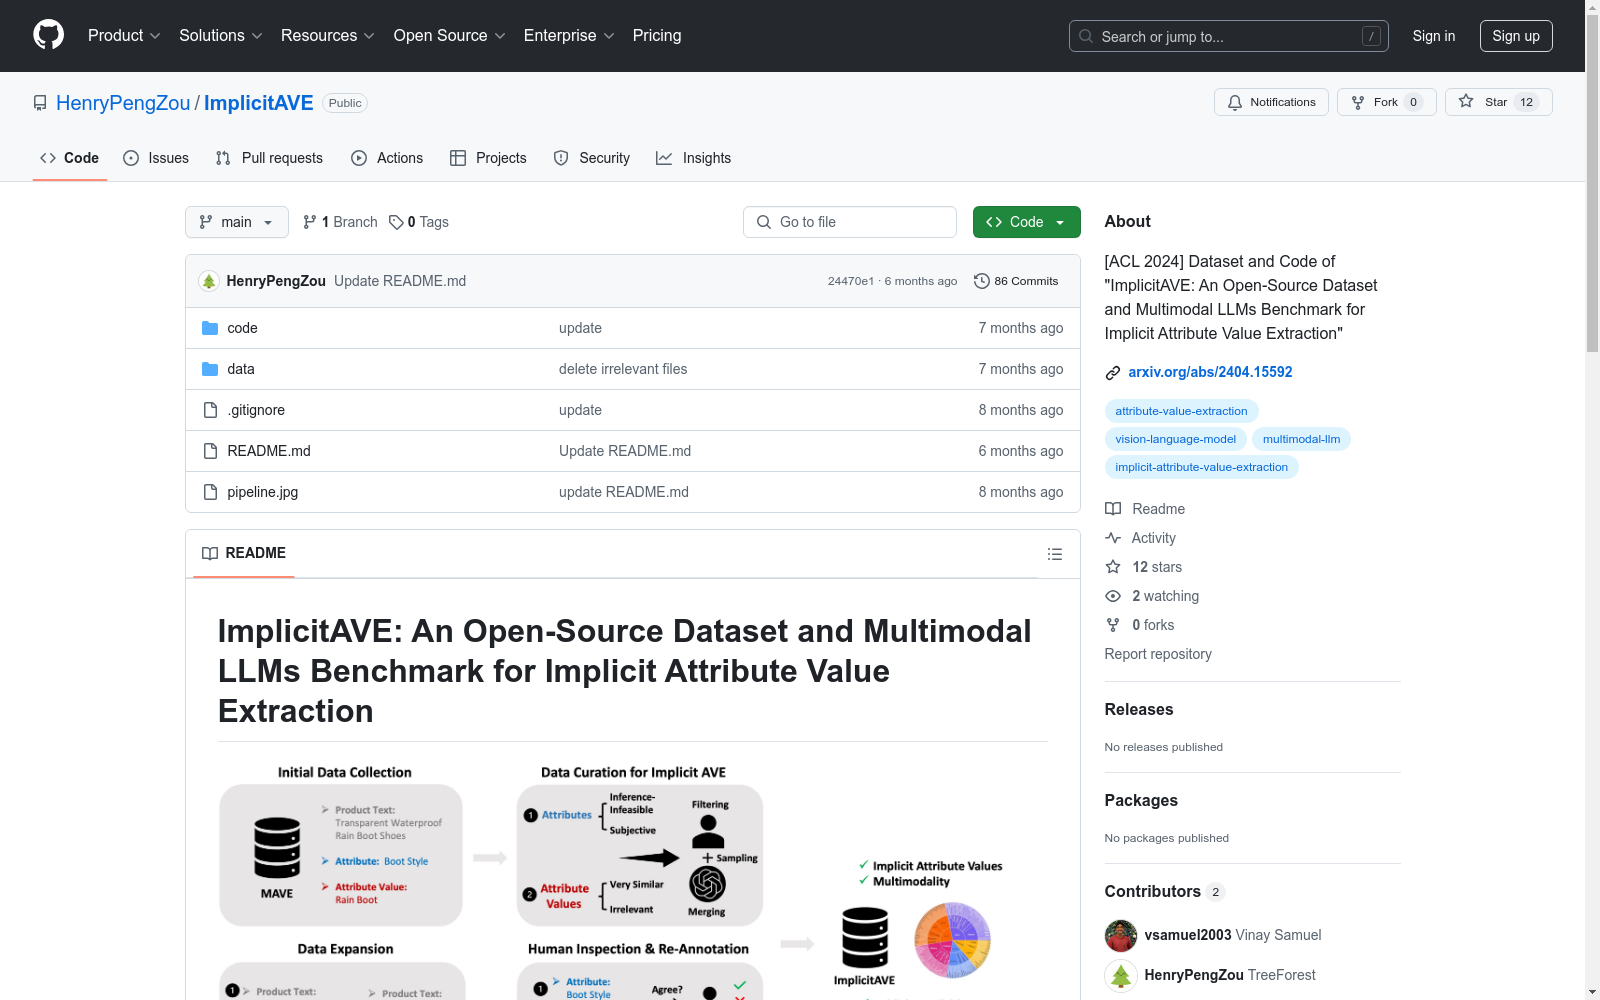Image resolution: width=1600 pixels, height=1000 pixels.
Task: Click HenryPengZou commit author avatar
Action: pyautogui.click(x=209, y=281)
